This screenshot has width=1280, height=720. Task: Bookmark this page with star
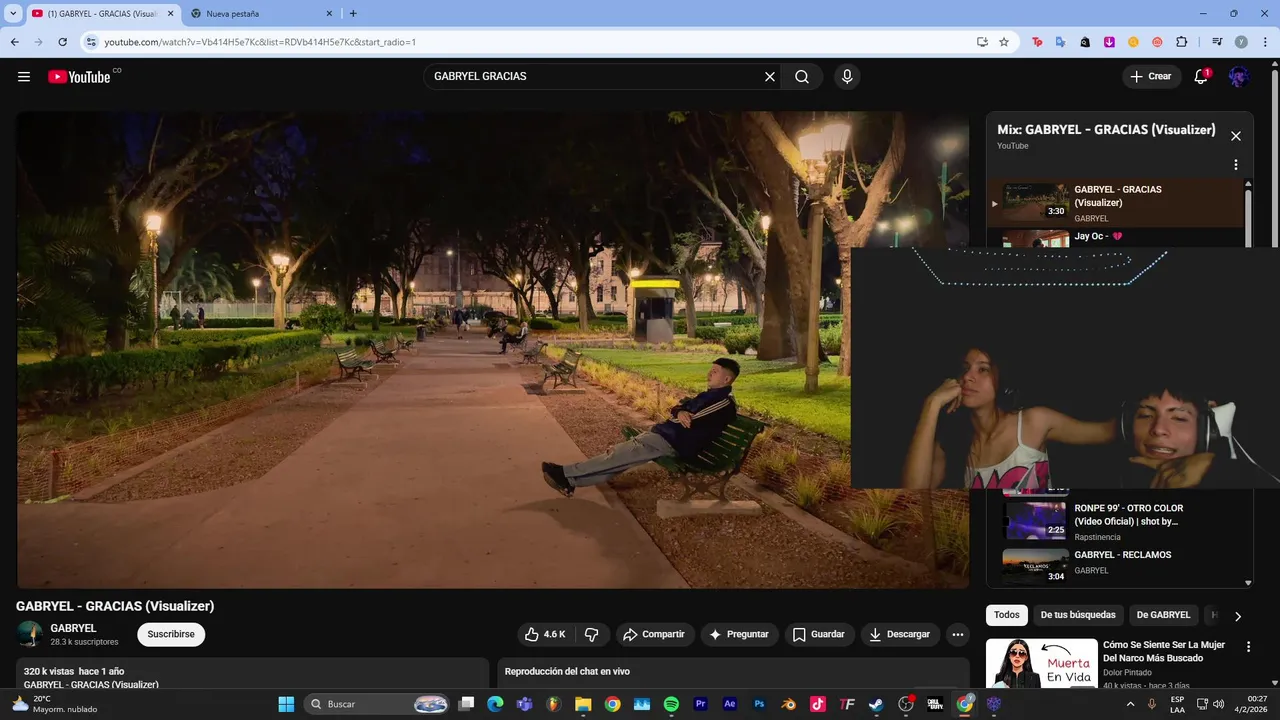pyautogui.click(x=1004, y=42)
